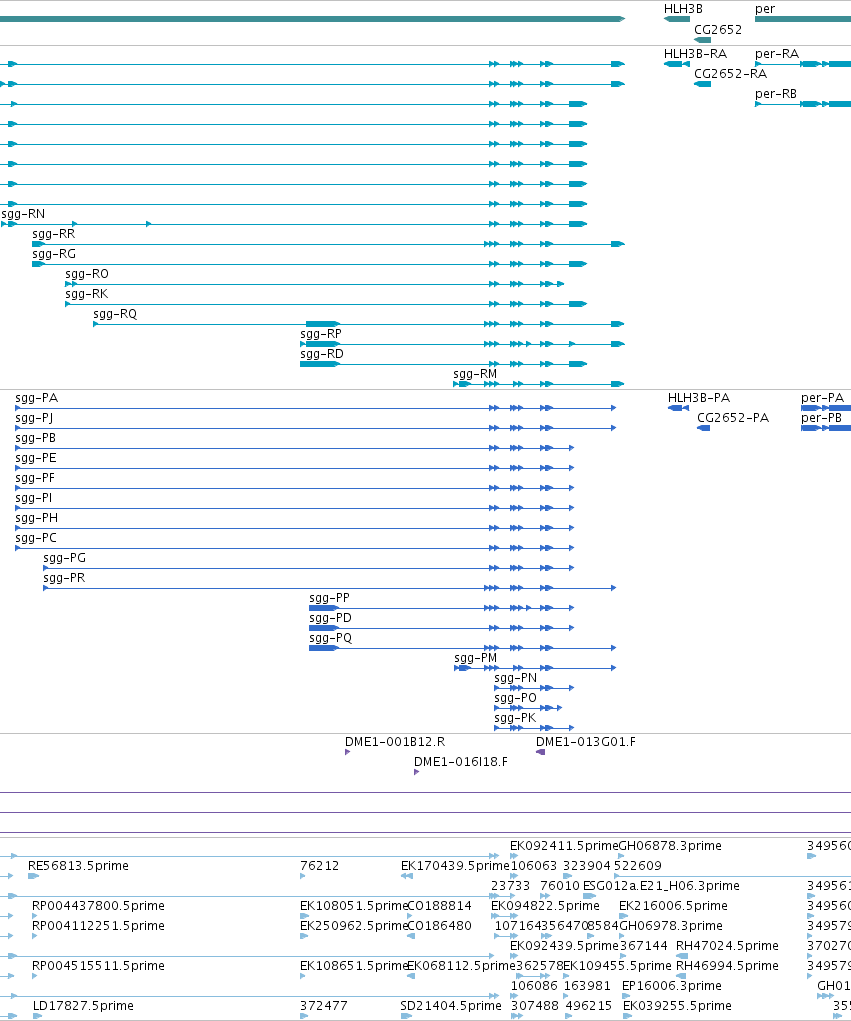Click the RP004437800.5prime EST label
Image resolution: width=851 pixels, height=1021 pixels.
(98, 906)
